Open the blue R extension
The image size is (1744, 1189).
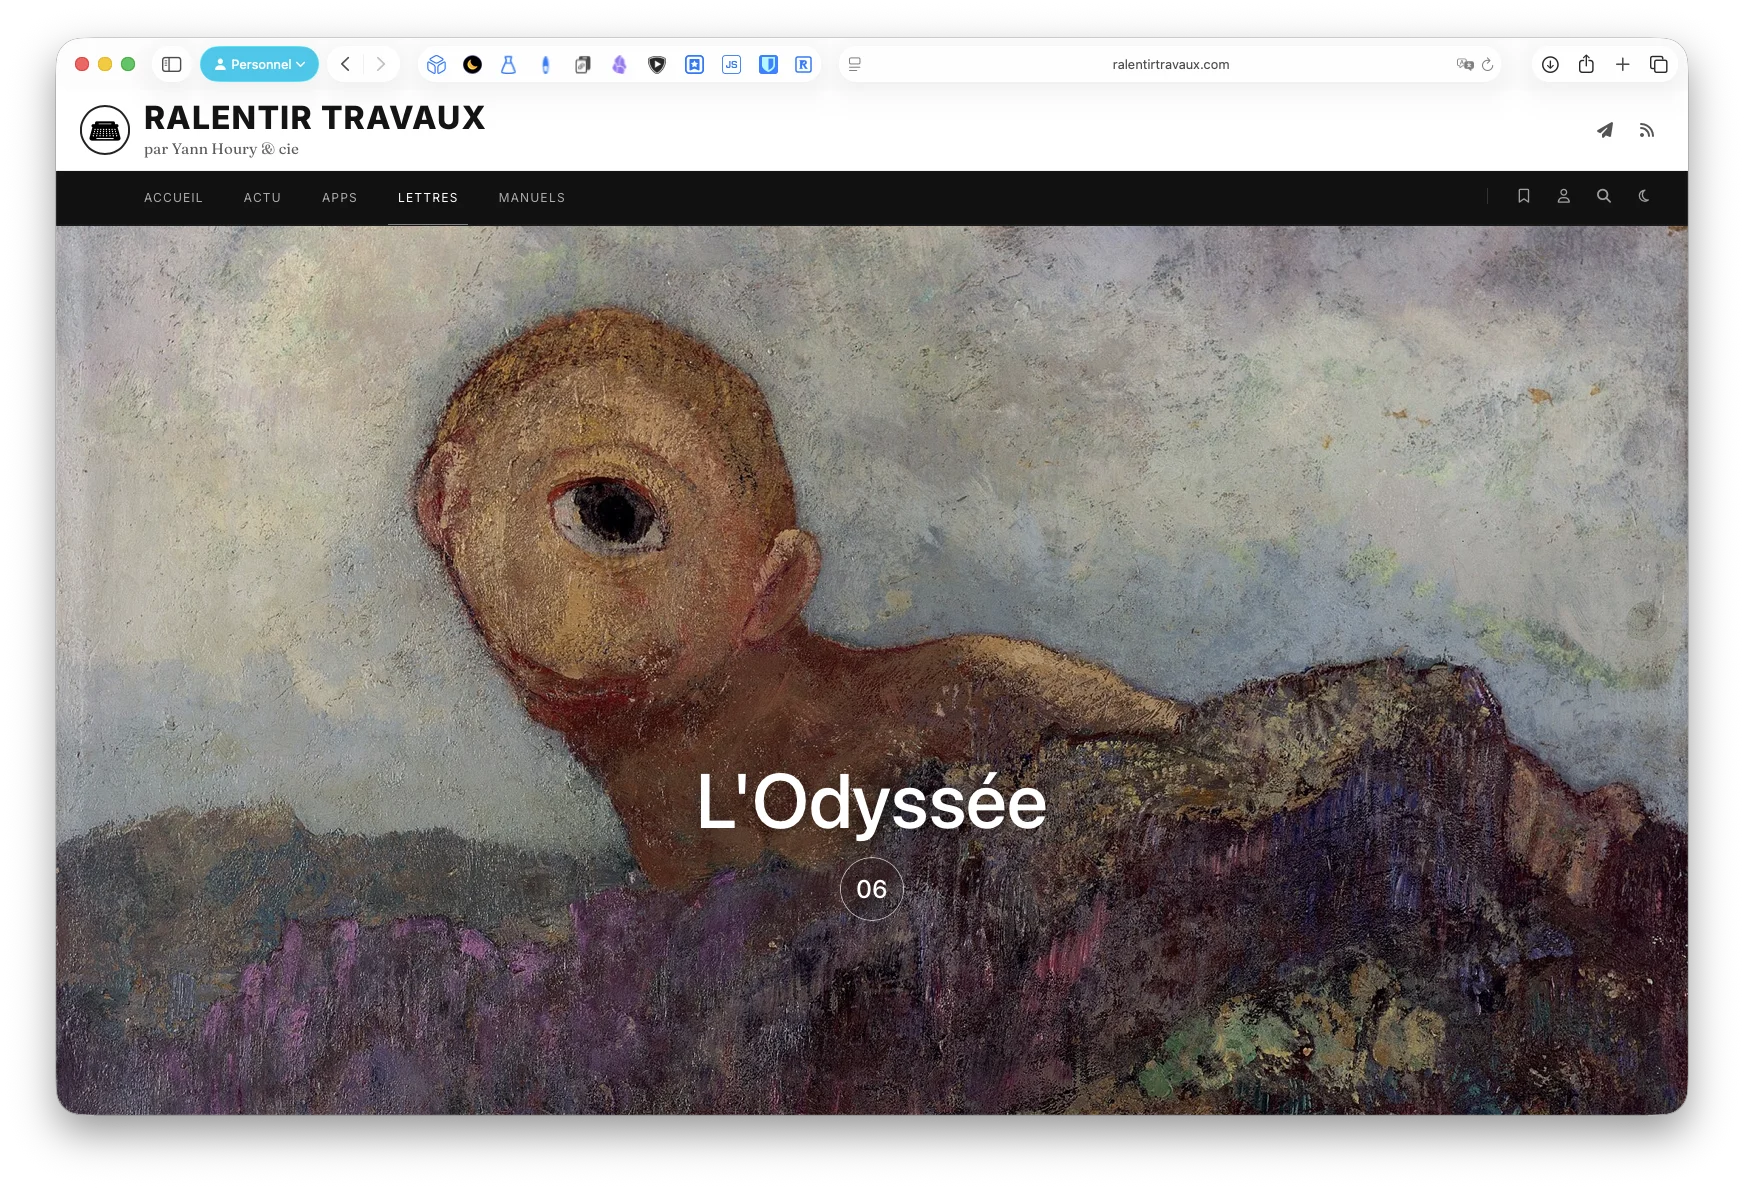tap(803, 64)
